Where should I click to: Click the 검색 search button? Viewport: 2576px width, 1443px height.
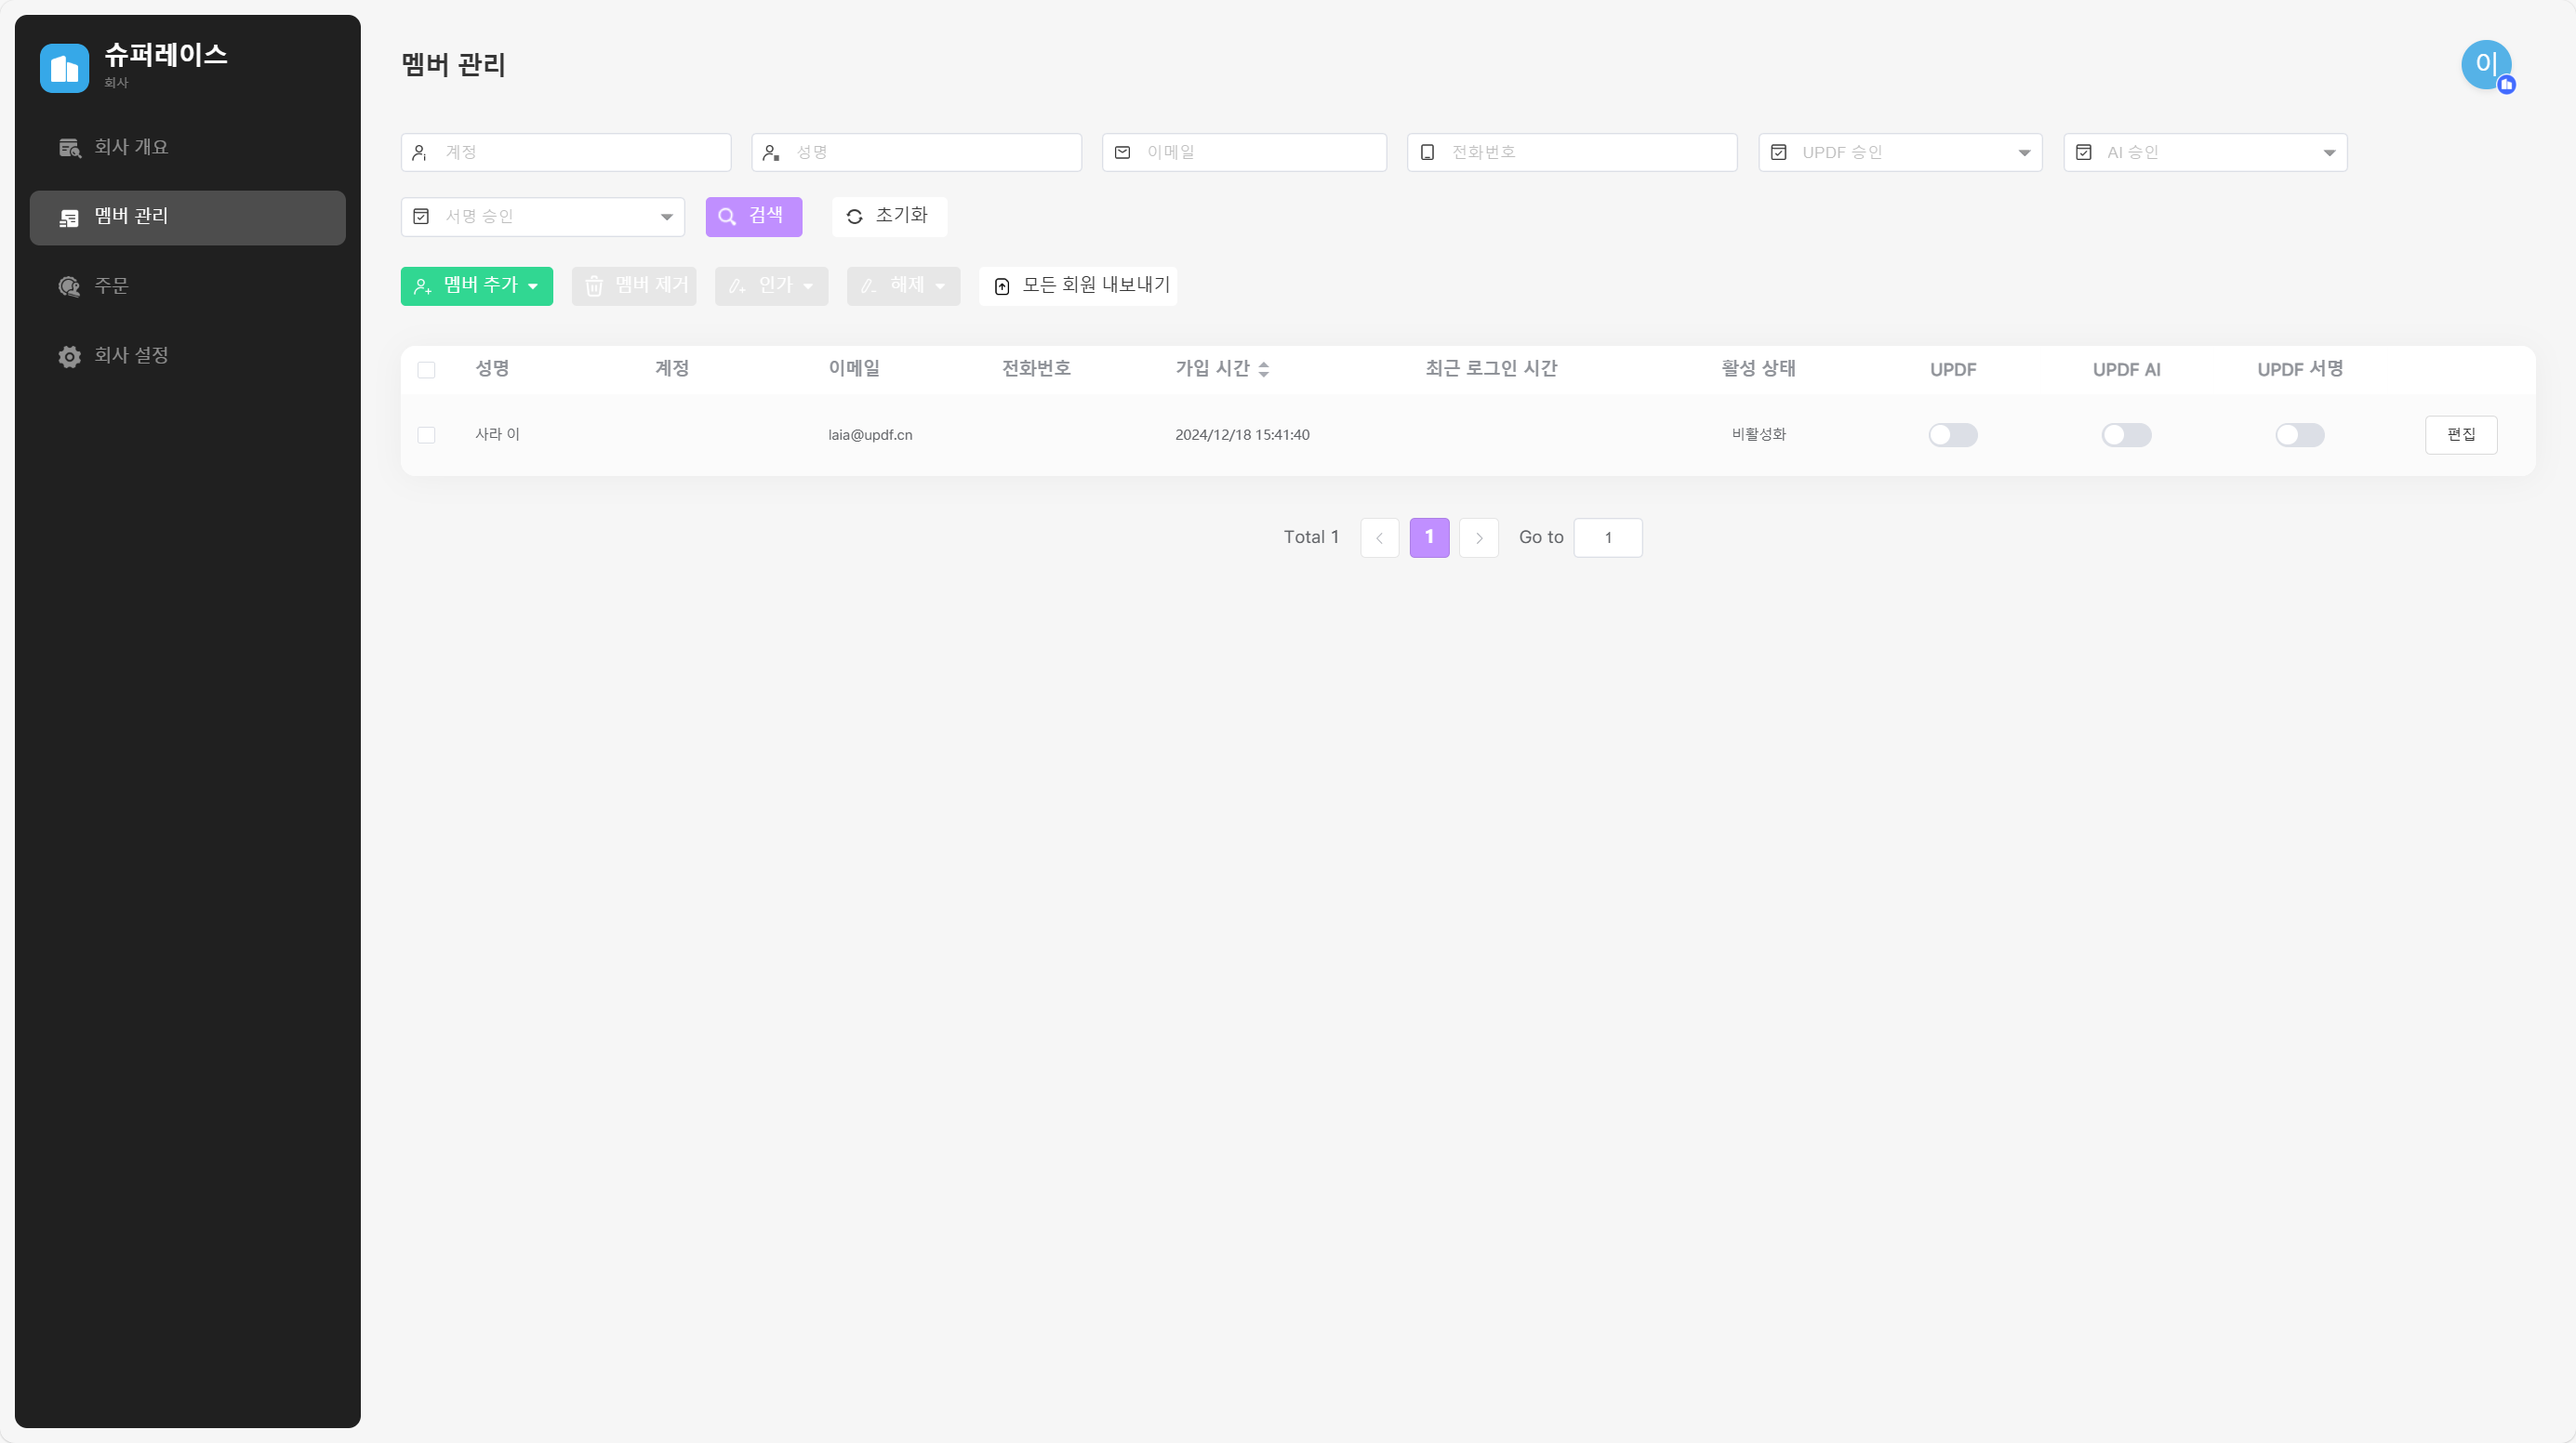(x=754, y=217)
